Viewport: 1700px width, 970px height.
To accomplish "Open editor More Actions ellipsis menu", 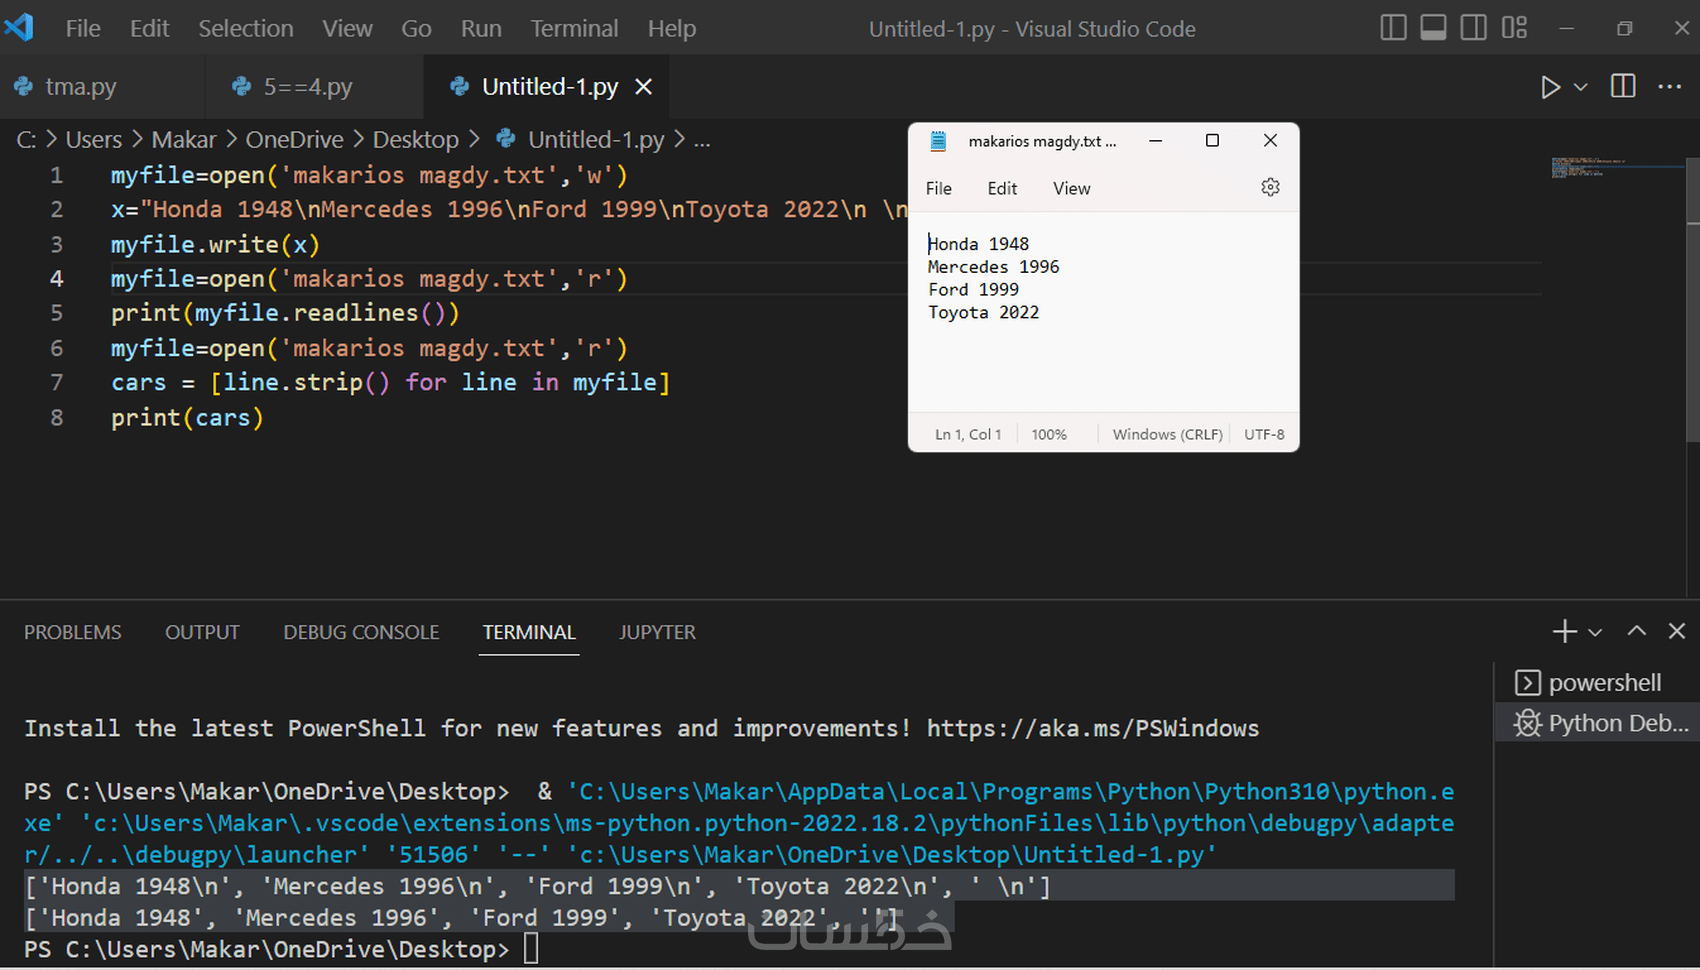I will pos(1670,87).
